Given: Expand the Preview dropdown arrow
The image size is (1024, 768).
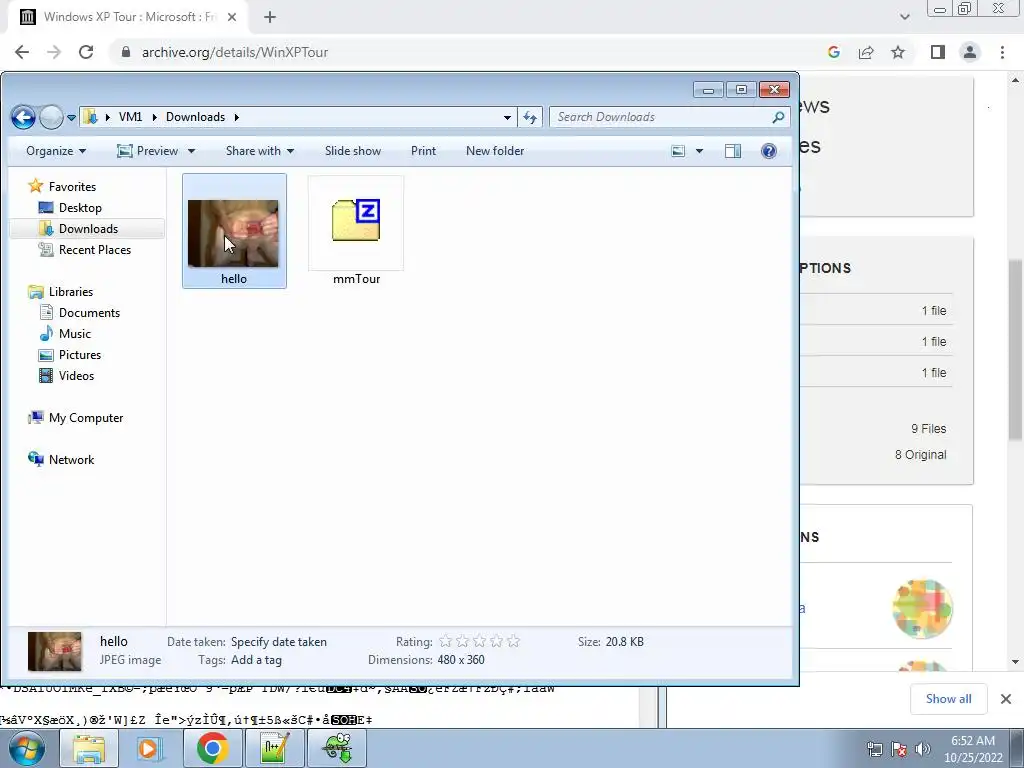Looking at the screenshot, I should (x=191, y=151).
